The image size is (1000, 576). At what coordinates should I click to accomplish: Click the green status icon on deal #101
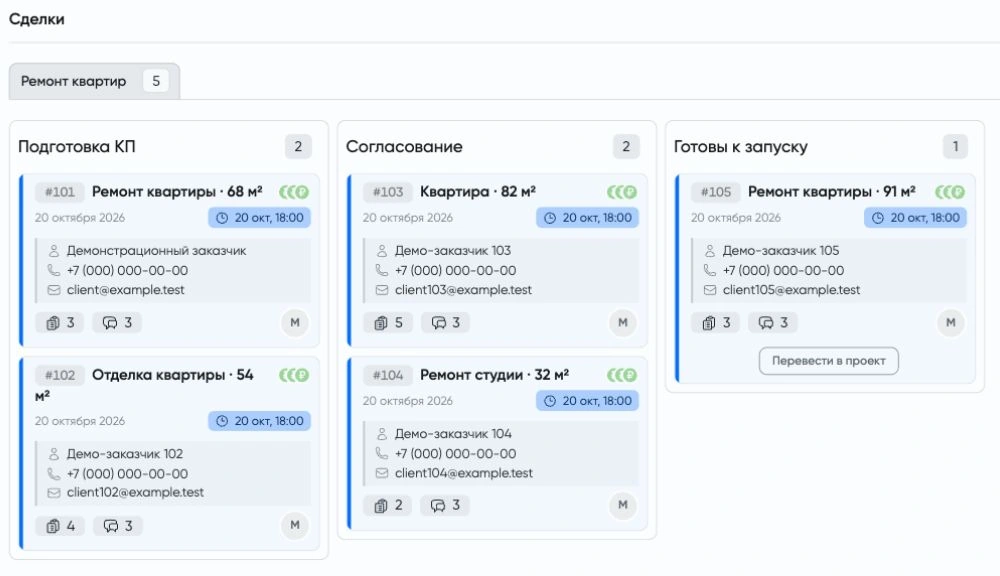[294, 192]
